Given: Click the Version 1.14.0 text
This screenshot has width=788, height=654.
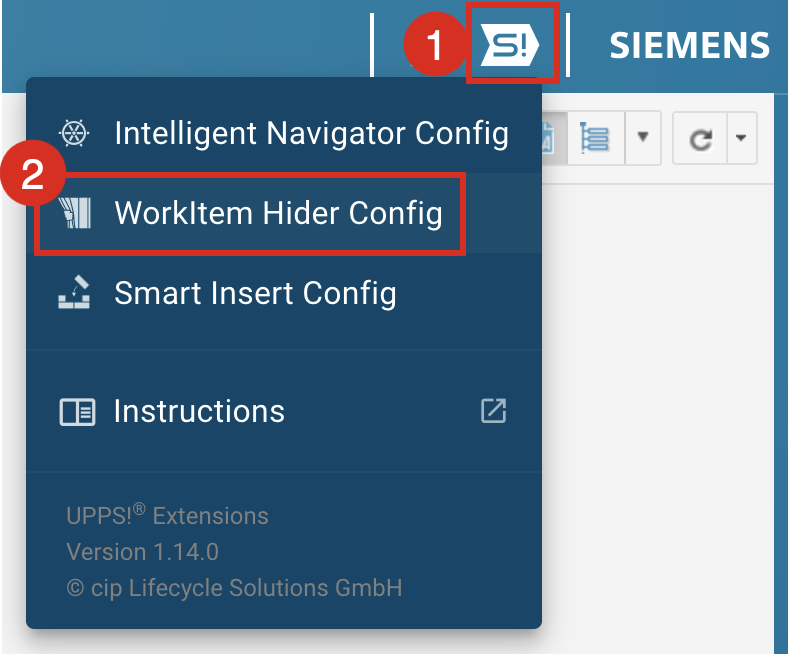Looking at the screenshot, I should pyautogui.click(x=142, y=551).
